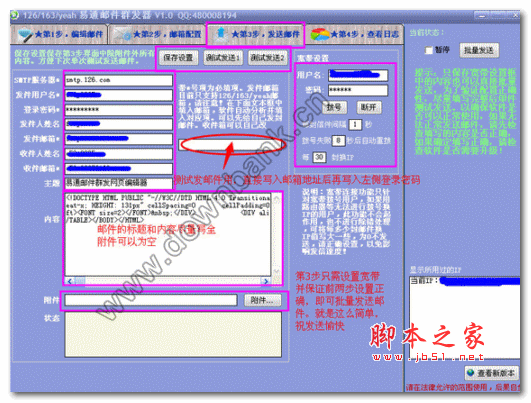Close the window via title bar X
The image size is (531, 403).
(x=515, y=15)
